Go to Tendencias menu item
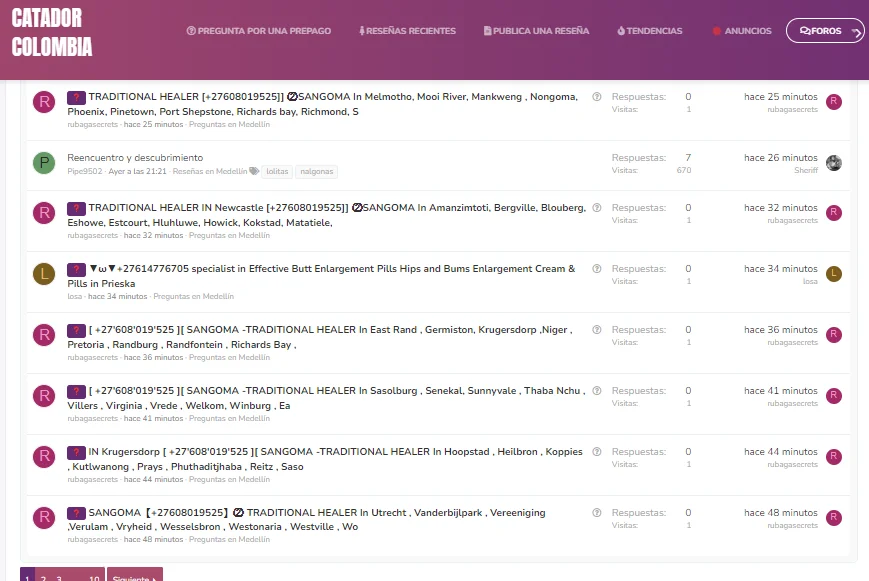This screenshot has width=869, height=581. point(650,30)
